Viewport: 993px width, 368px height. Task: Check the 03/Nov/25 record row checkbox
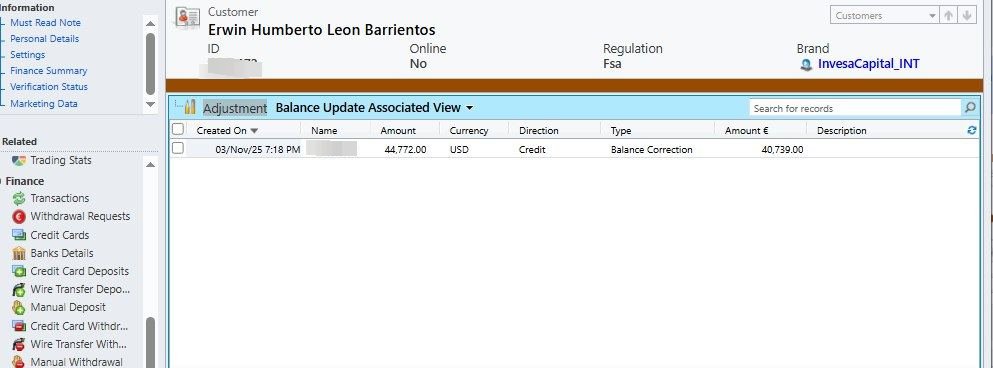tap(178, 148)
